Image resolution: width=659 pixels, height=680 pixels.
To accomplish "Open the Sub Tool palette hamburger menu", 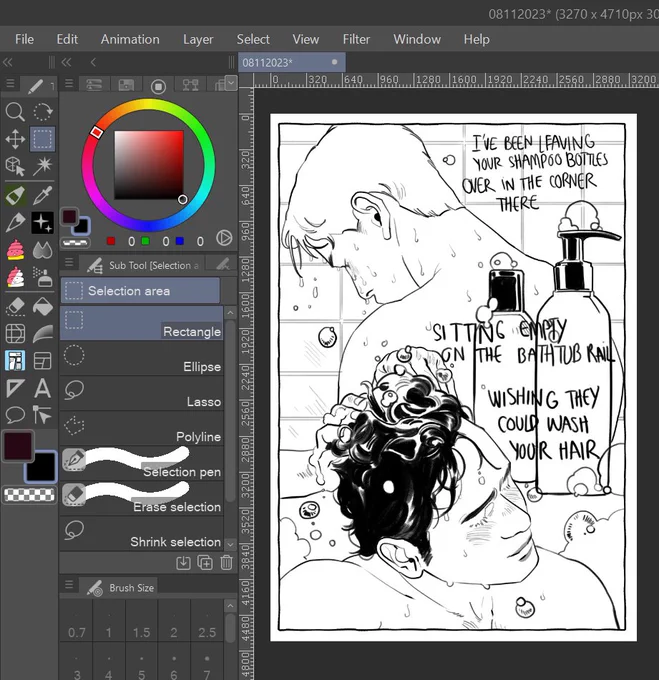I will pos(69,262).
